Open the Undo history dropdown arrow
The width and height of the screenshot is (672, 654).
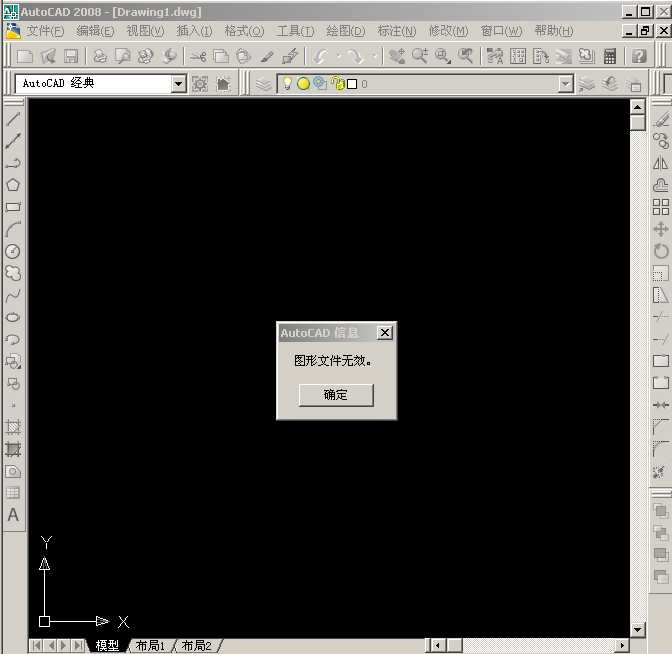(x=339, y=56)
